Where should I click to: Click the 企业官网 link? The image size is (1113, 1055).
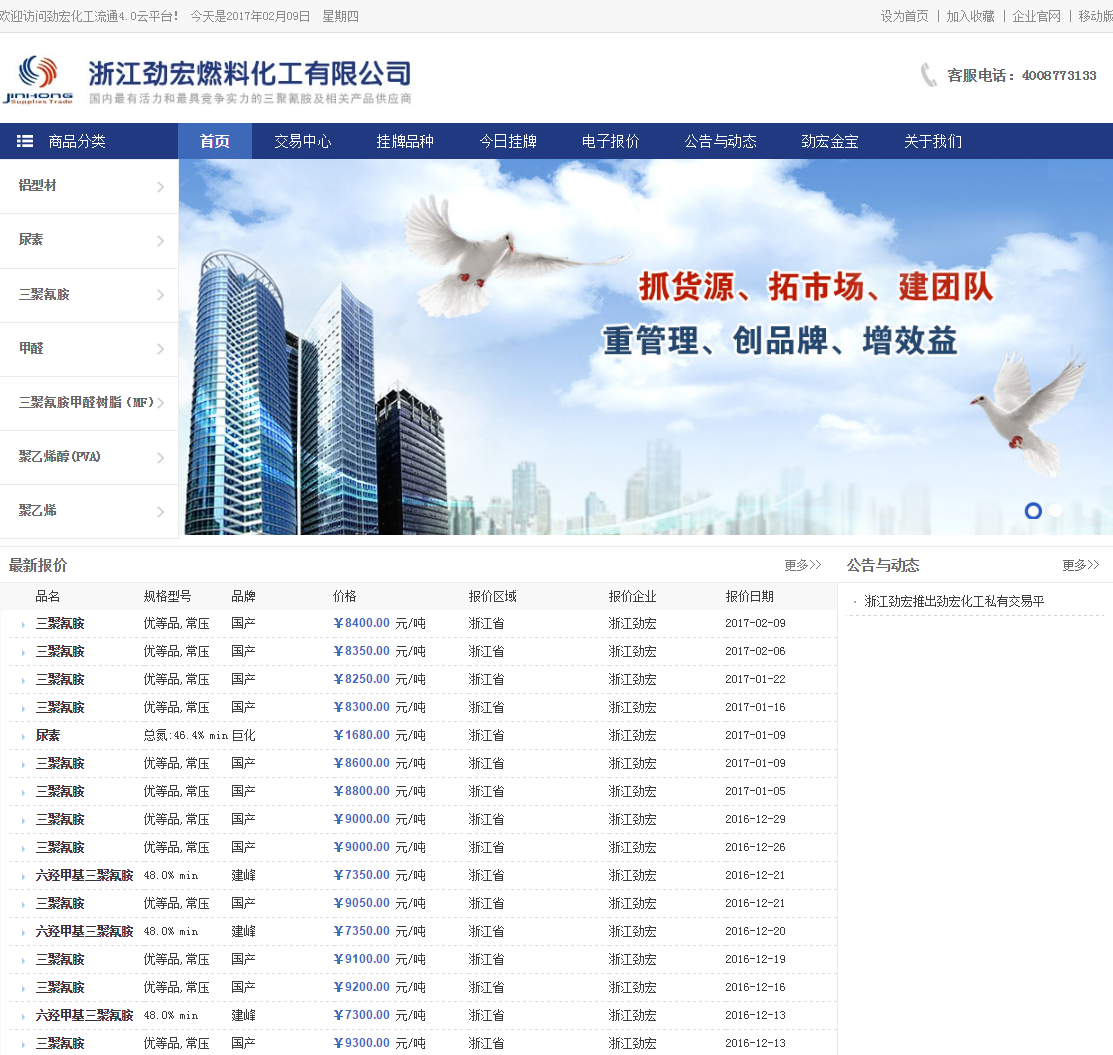pos(1036,16)
